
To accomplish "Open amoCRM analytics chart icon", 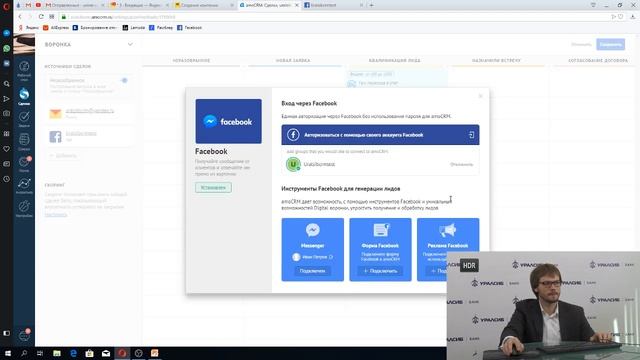I will [x=24, y=184].
